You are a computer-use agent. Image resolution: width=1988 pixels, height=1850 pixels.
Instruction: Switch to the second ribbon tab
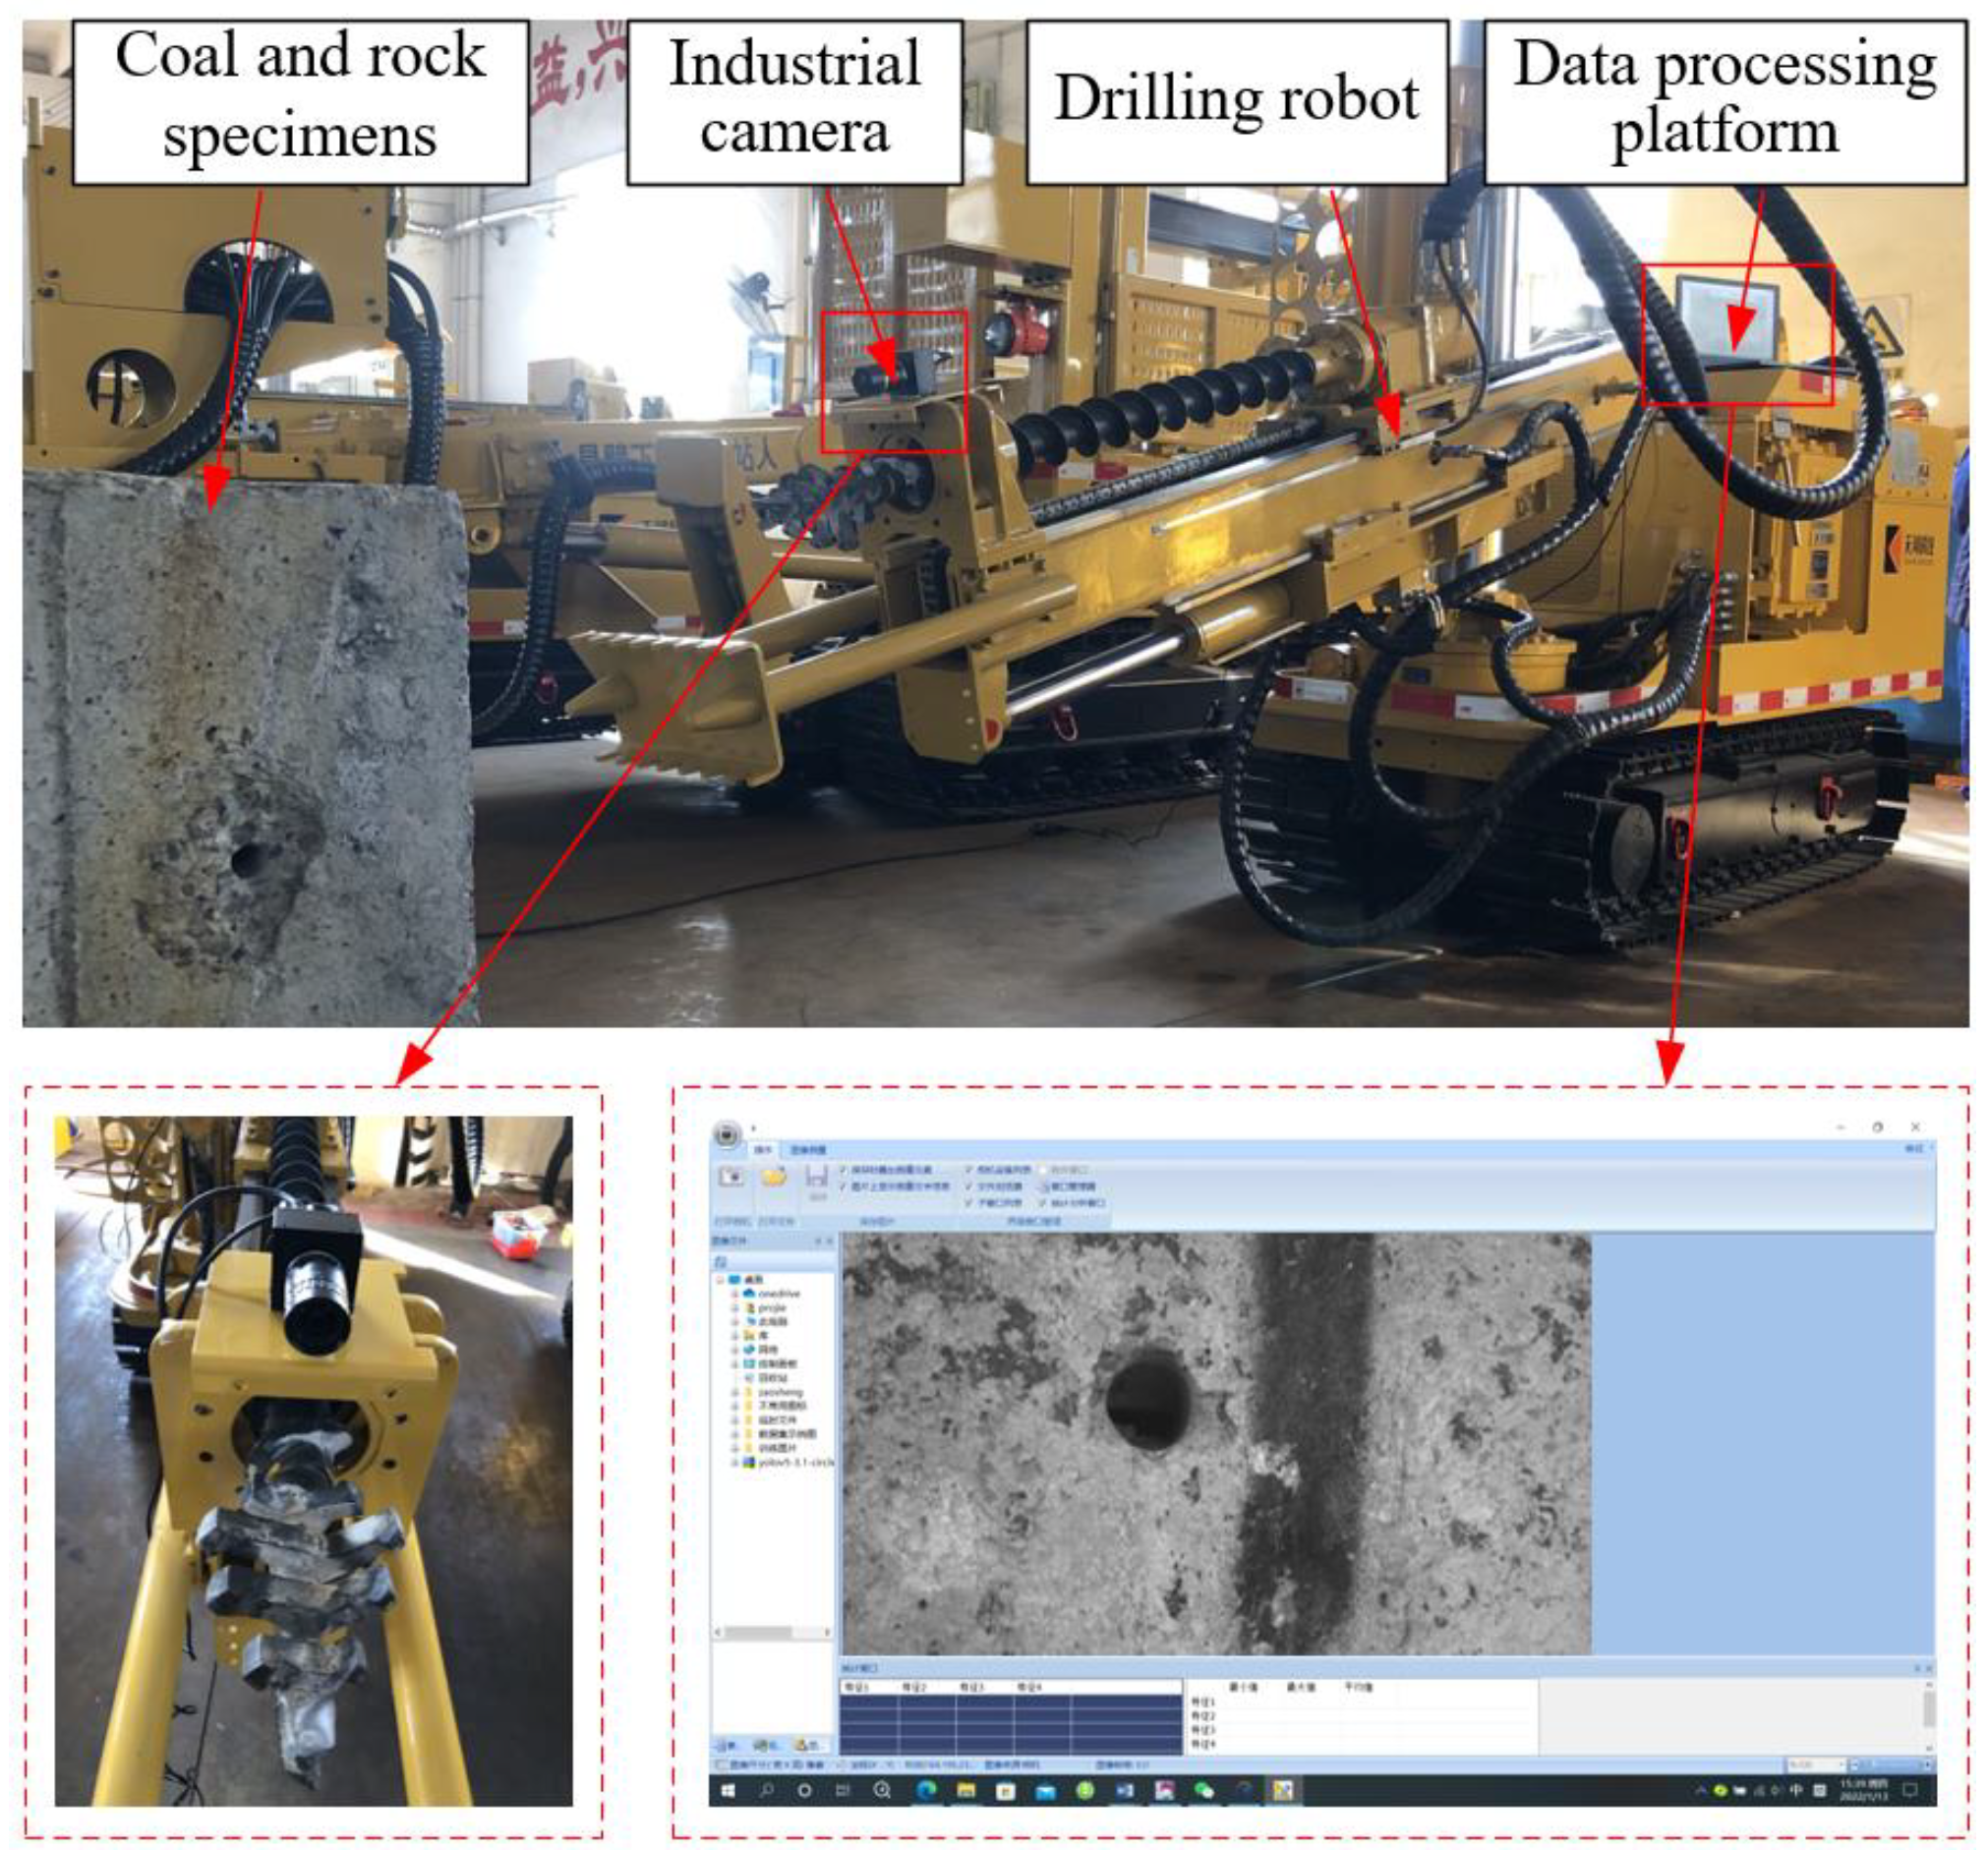point(808,1150)
